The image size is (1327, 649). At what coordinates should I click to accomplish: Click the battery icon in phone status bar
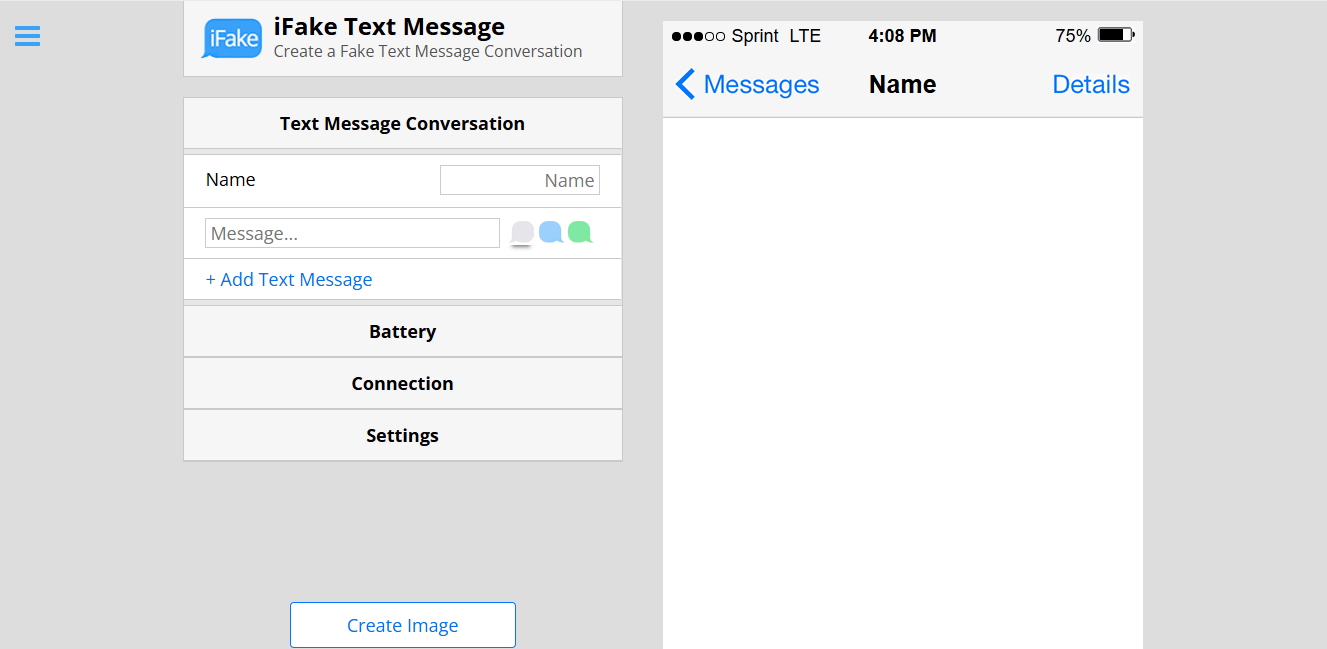click(1116, 35)
